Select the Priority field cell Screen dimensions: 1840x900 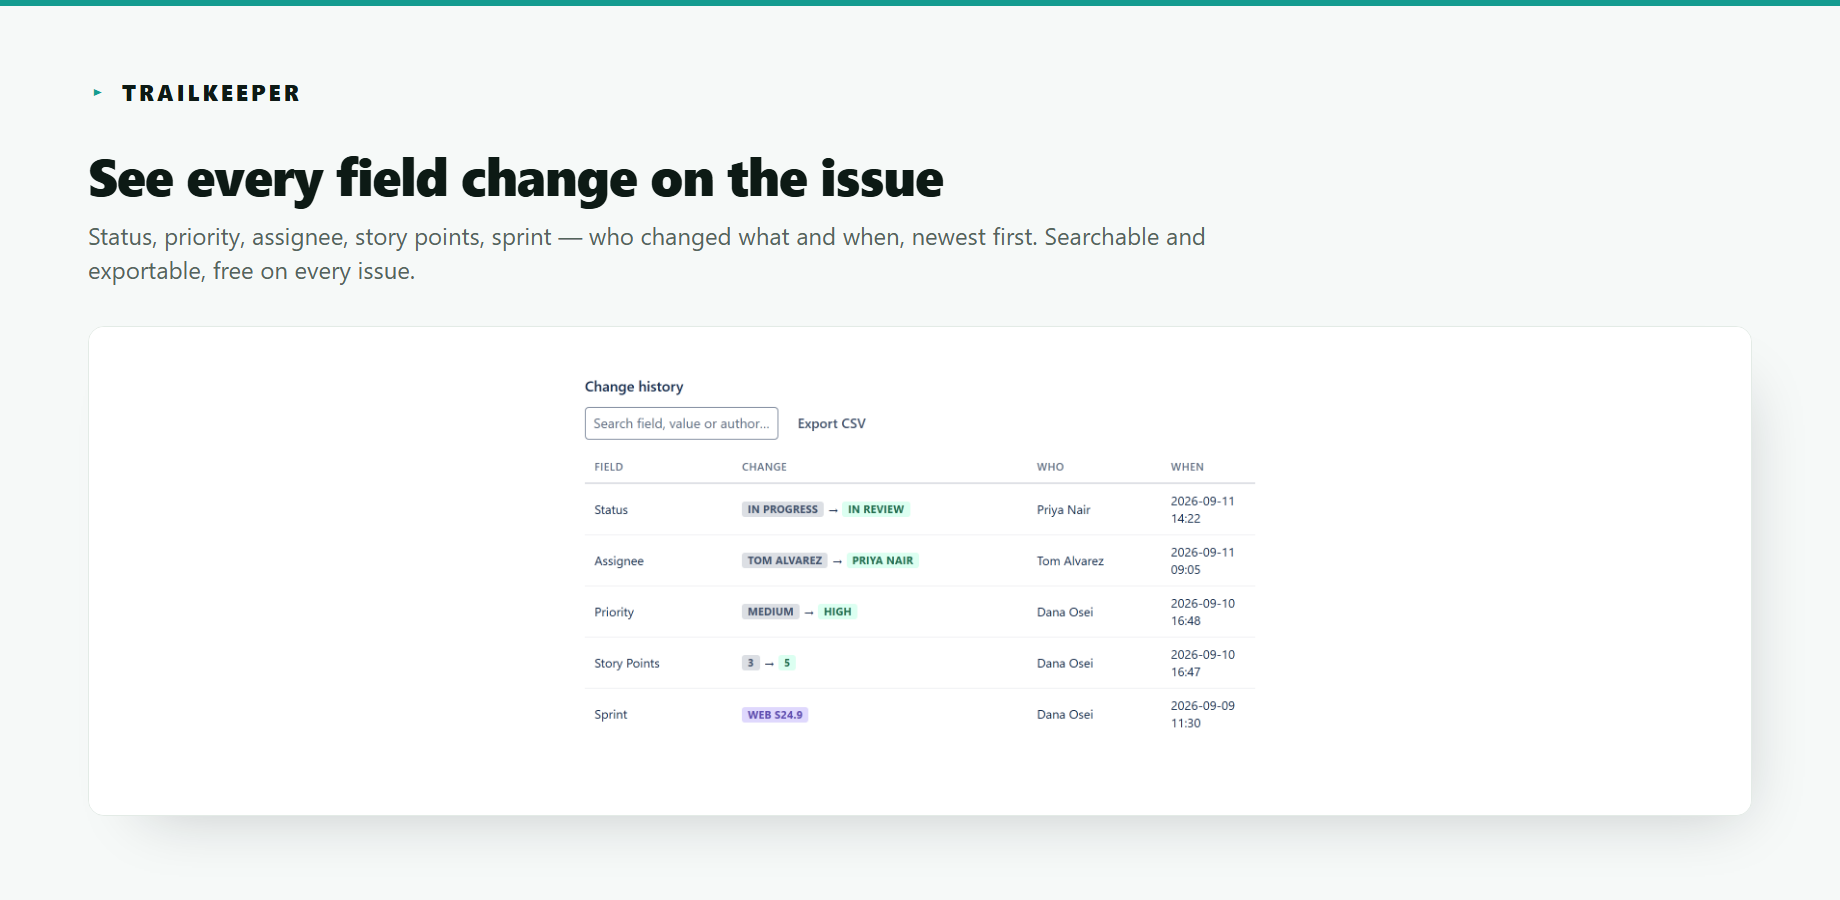coord(614,612)
